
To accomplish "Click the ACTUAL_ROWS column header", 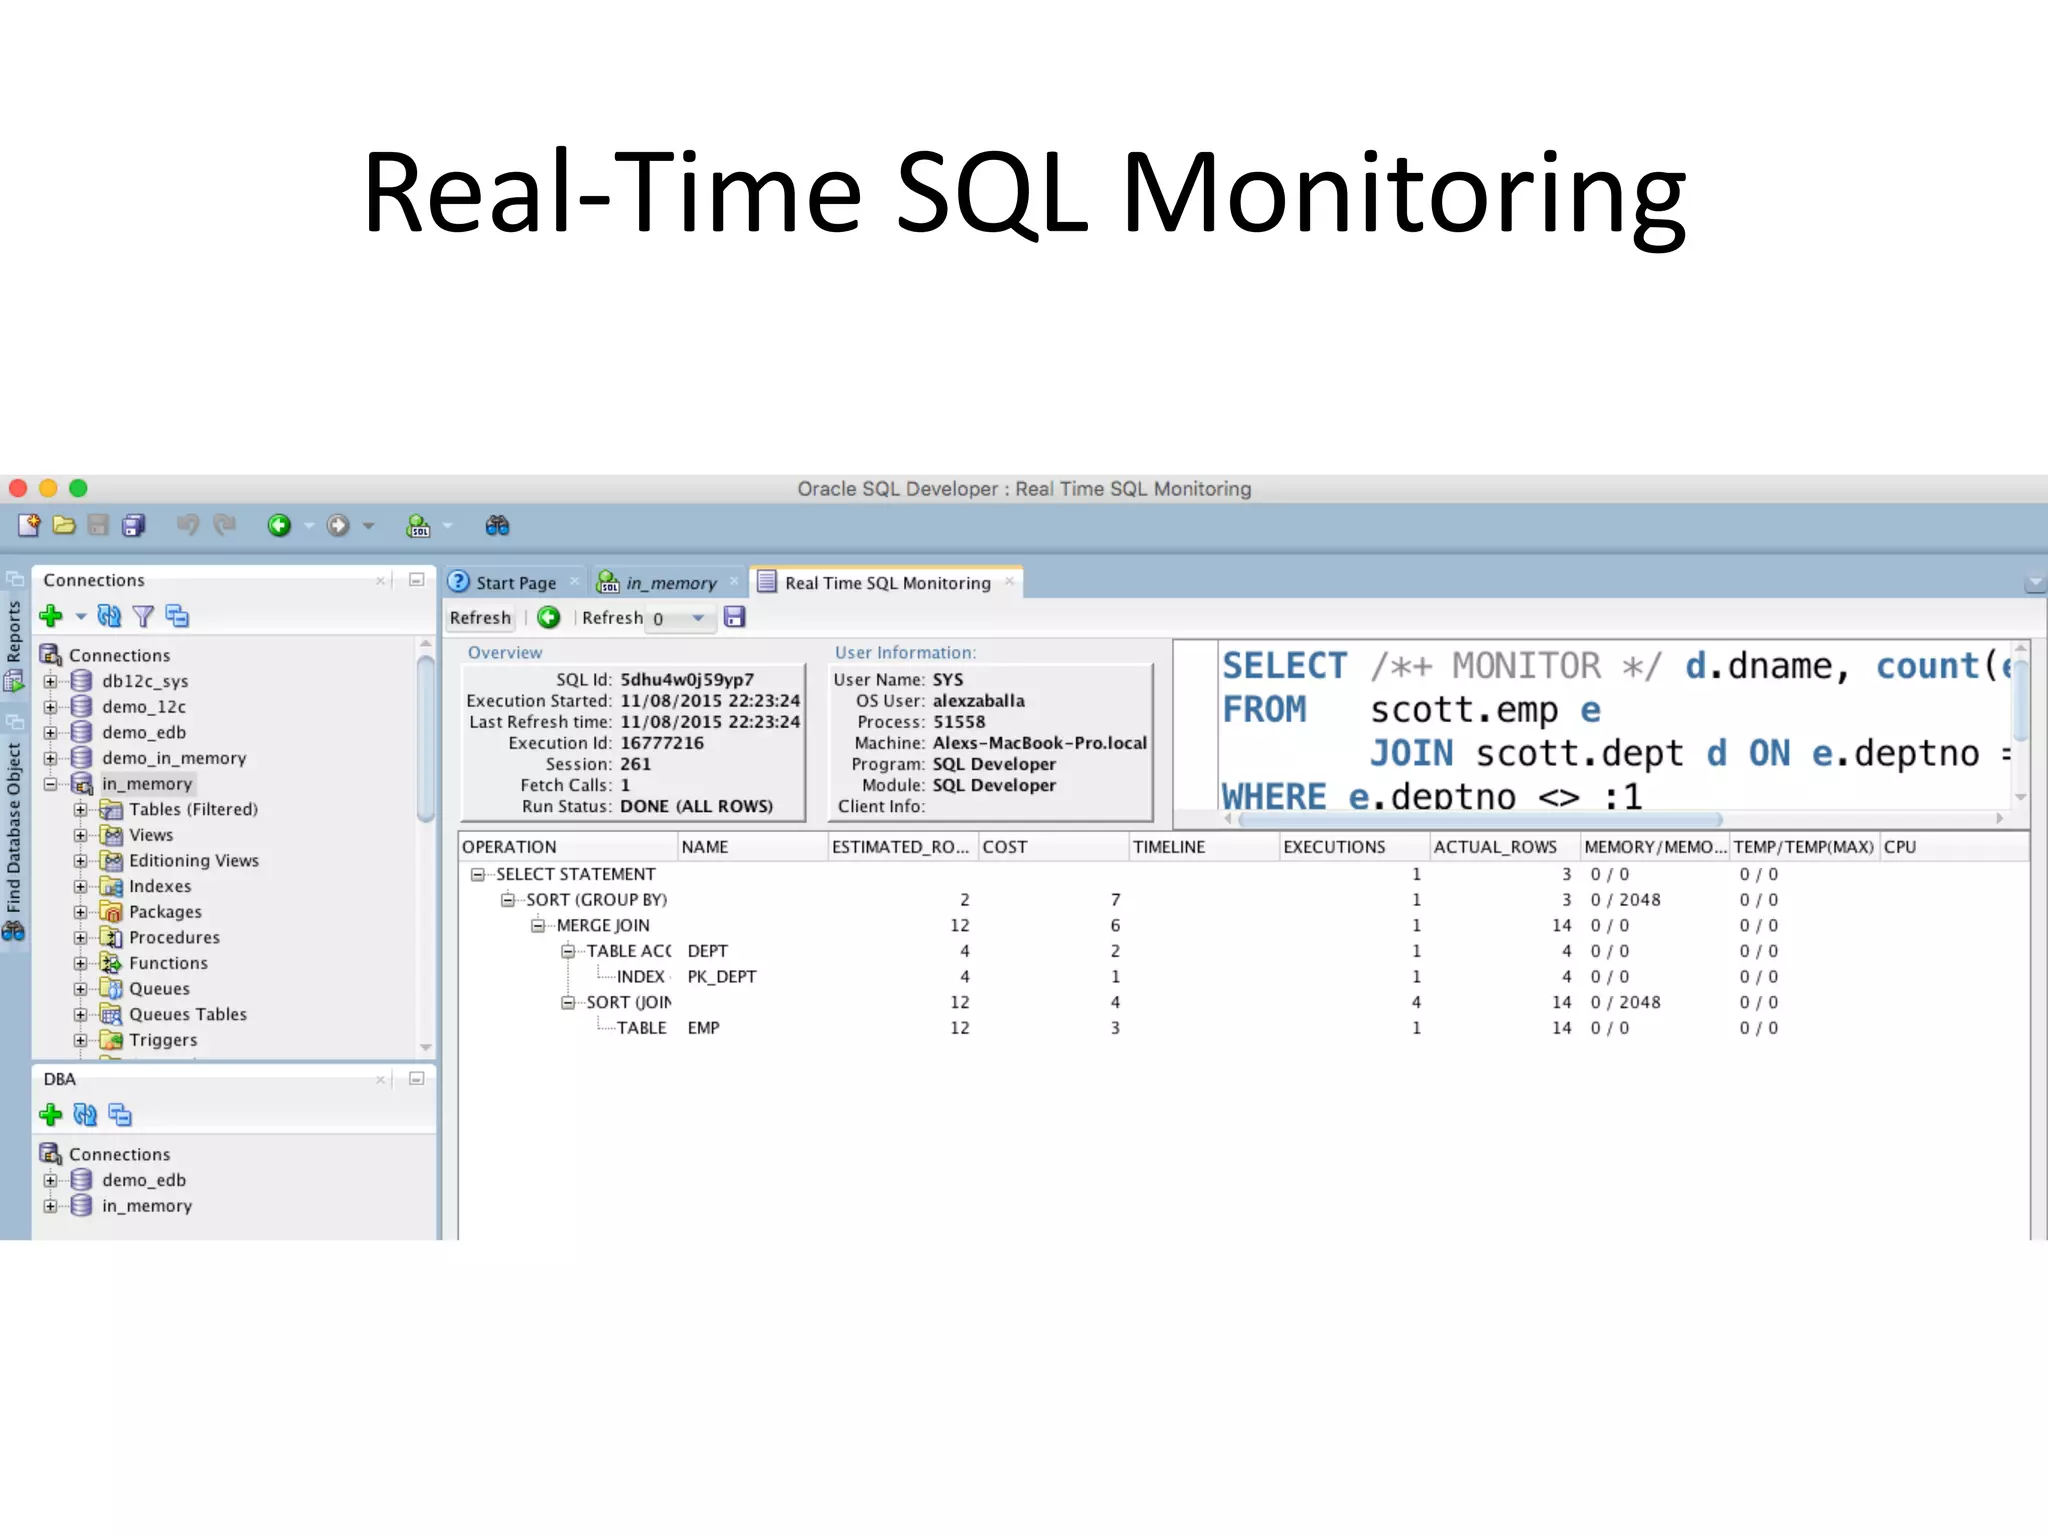I will 1505,847.
